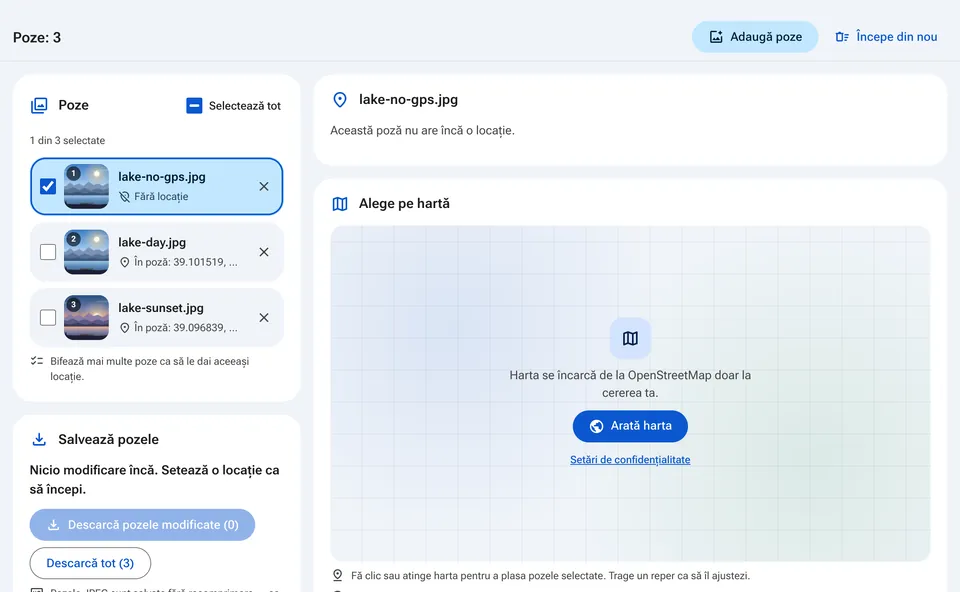The image size is (960, 592).
Task: Click 'În poză: 39.096839' coordinates text
Action: click(x=186, y=328)
